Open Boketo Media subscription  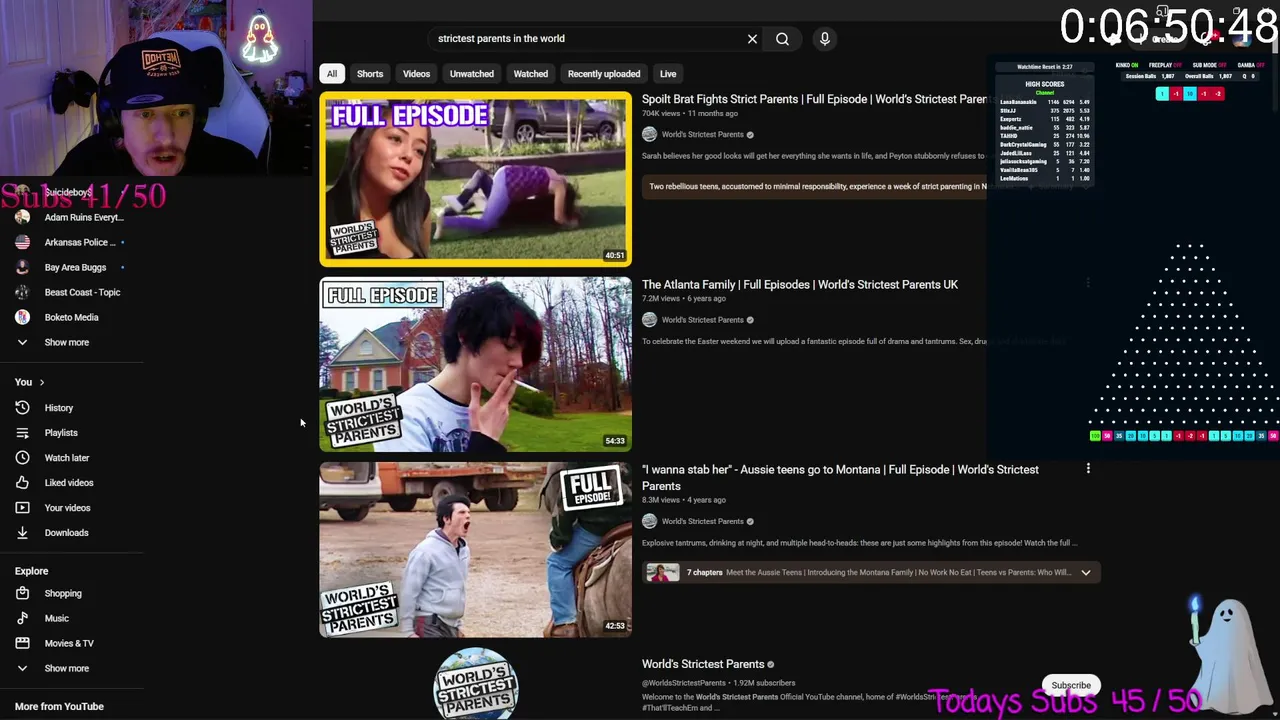[72, 317]
